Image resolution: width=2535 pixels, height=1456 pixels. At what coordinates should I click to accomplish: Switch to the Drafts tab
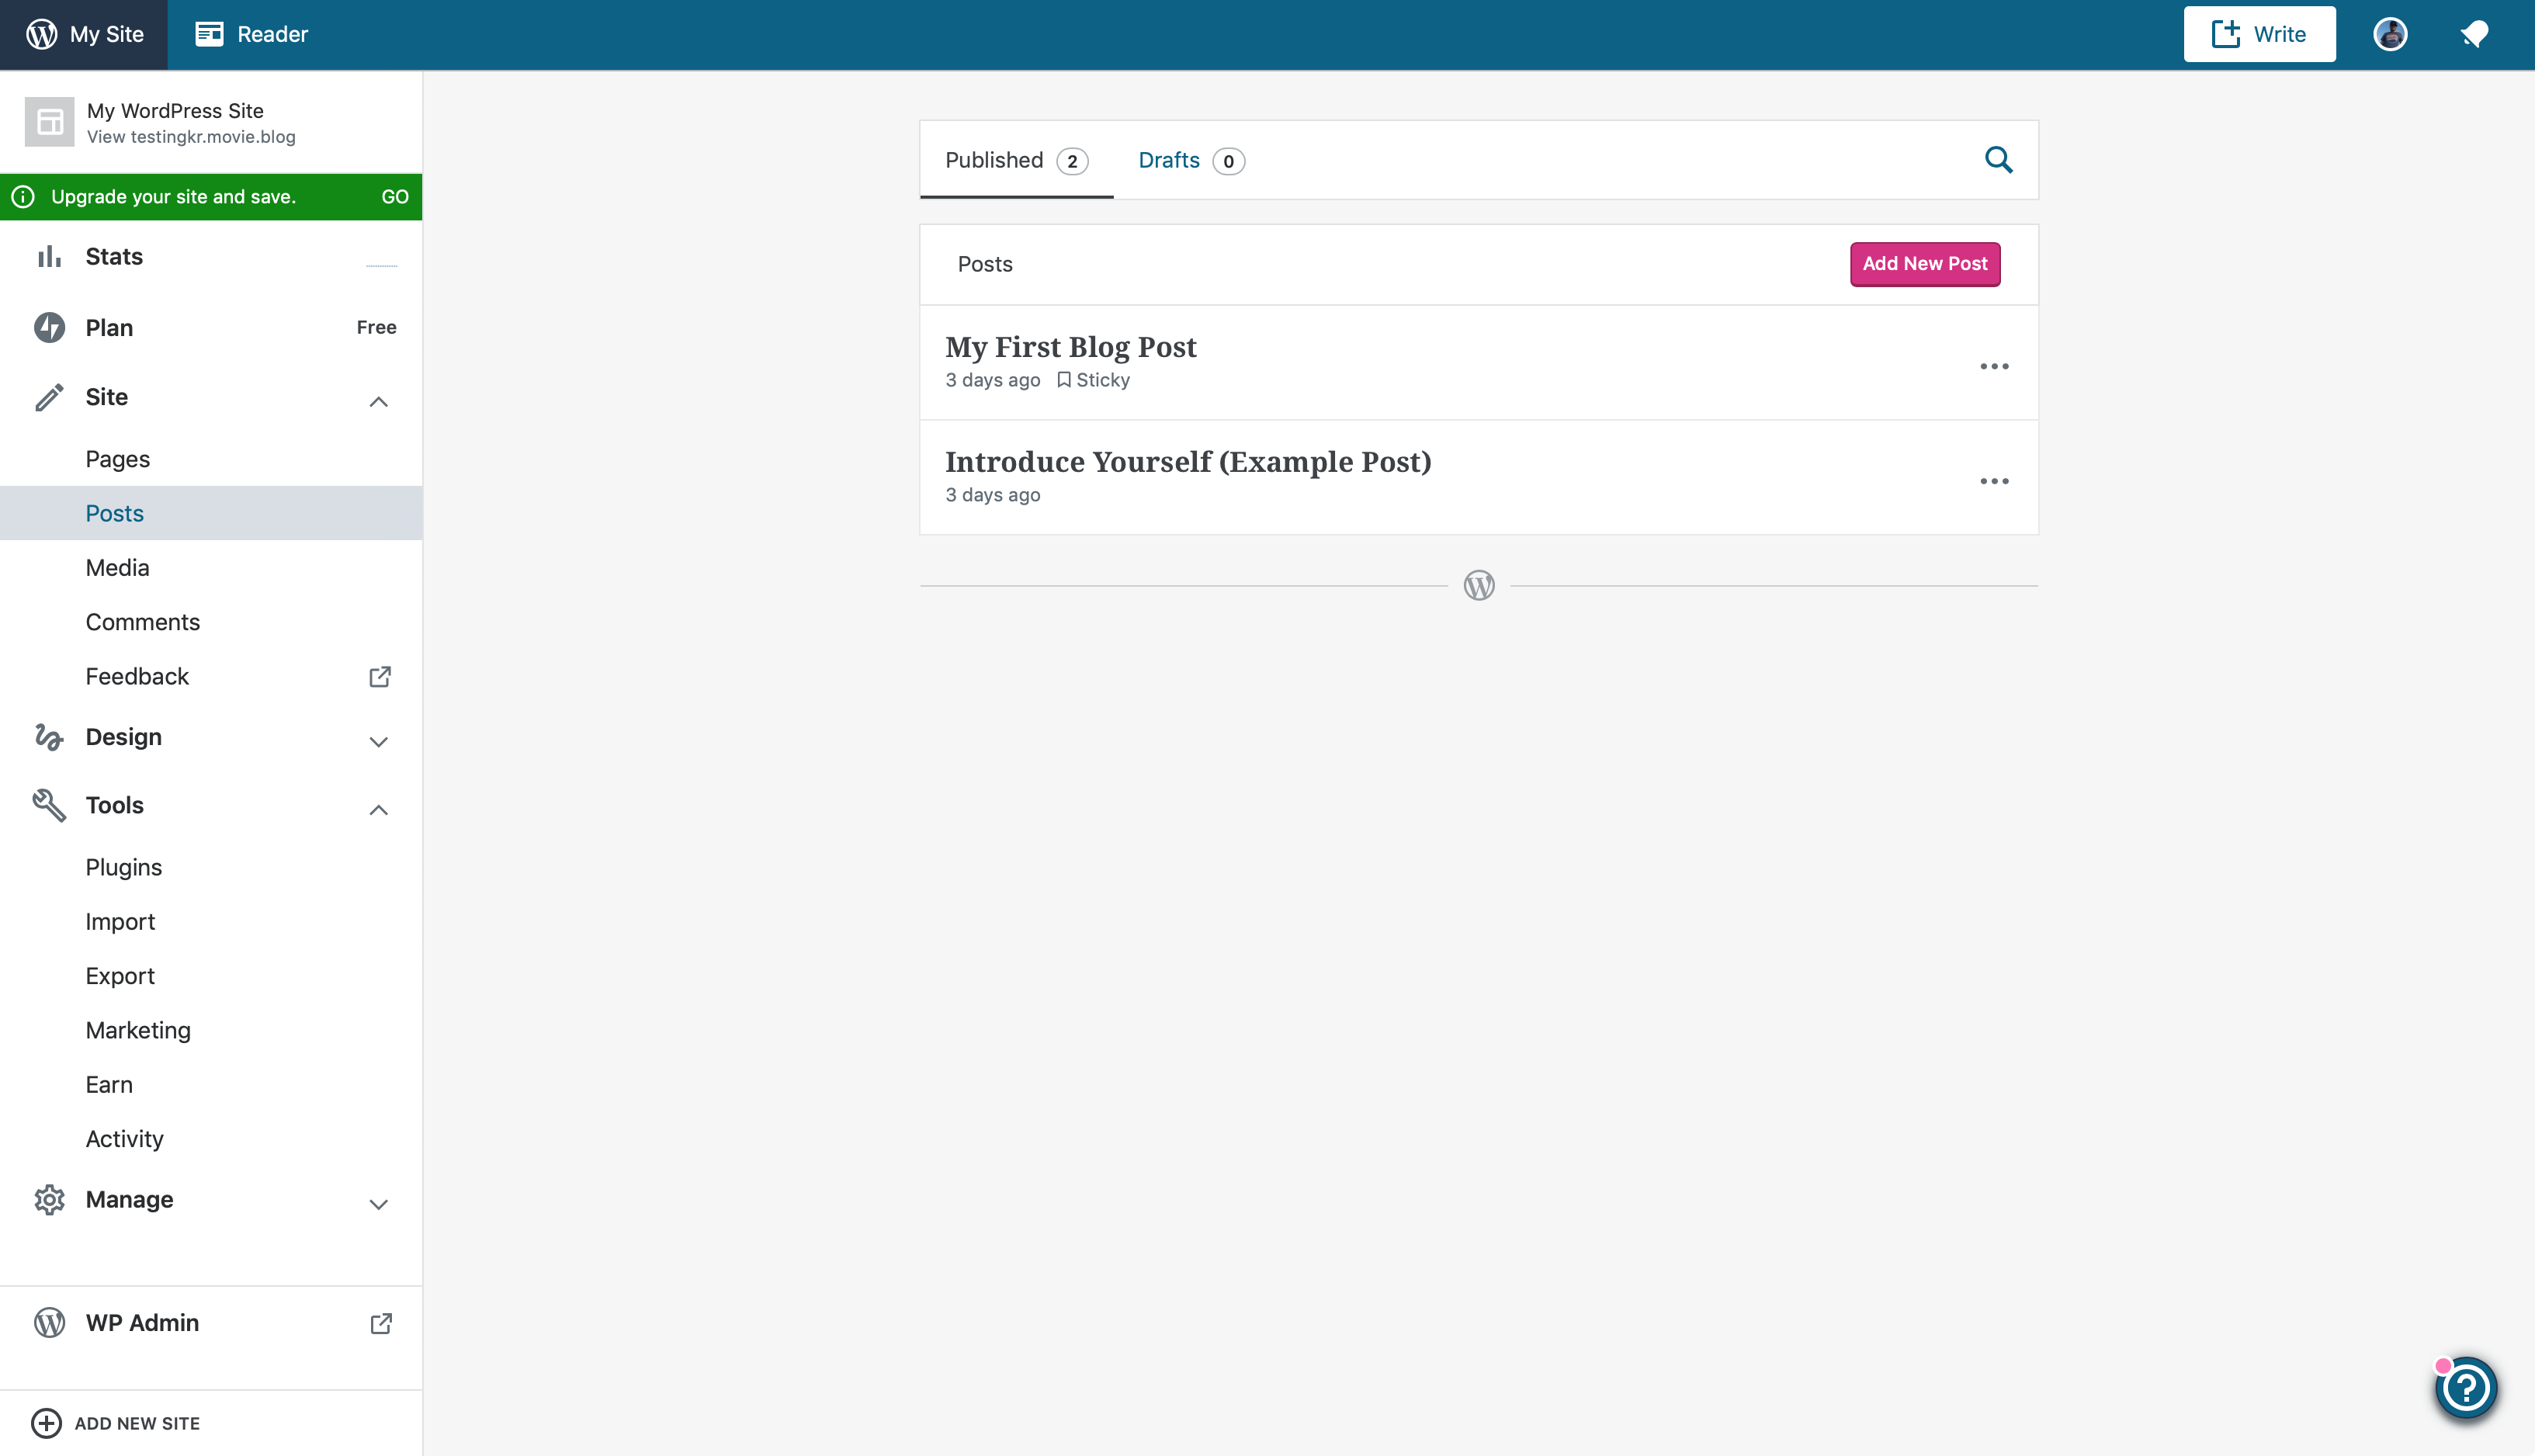tap(1191, 160)
